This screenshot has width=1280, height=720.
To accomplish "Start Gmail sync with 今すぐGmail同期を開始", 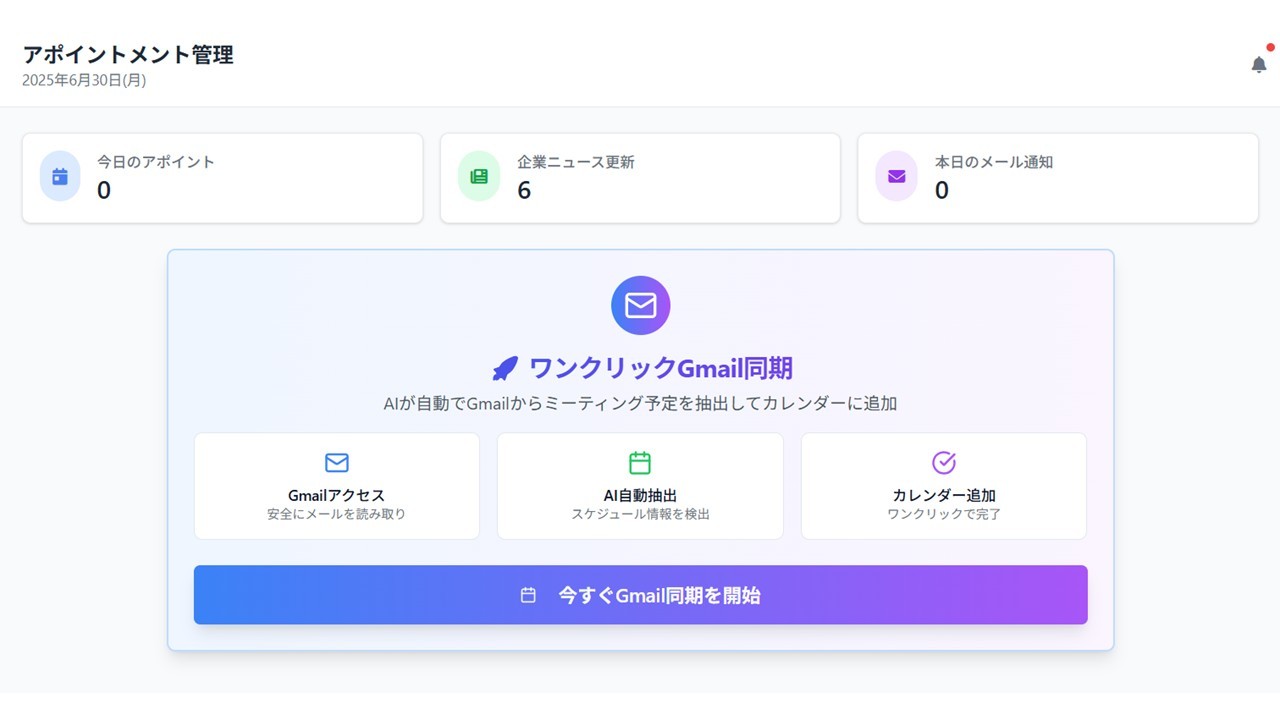I will pos(640,595).
